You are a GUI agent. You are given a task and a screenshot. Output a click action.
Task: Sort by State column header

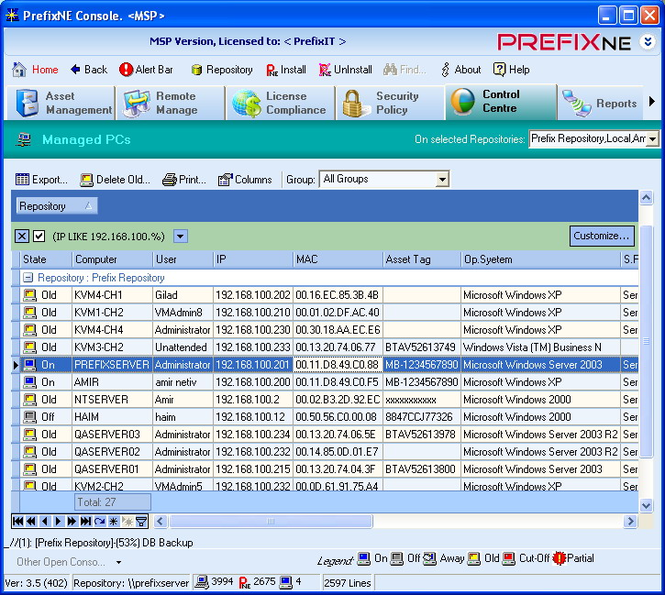[x=45, y=260]
